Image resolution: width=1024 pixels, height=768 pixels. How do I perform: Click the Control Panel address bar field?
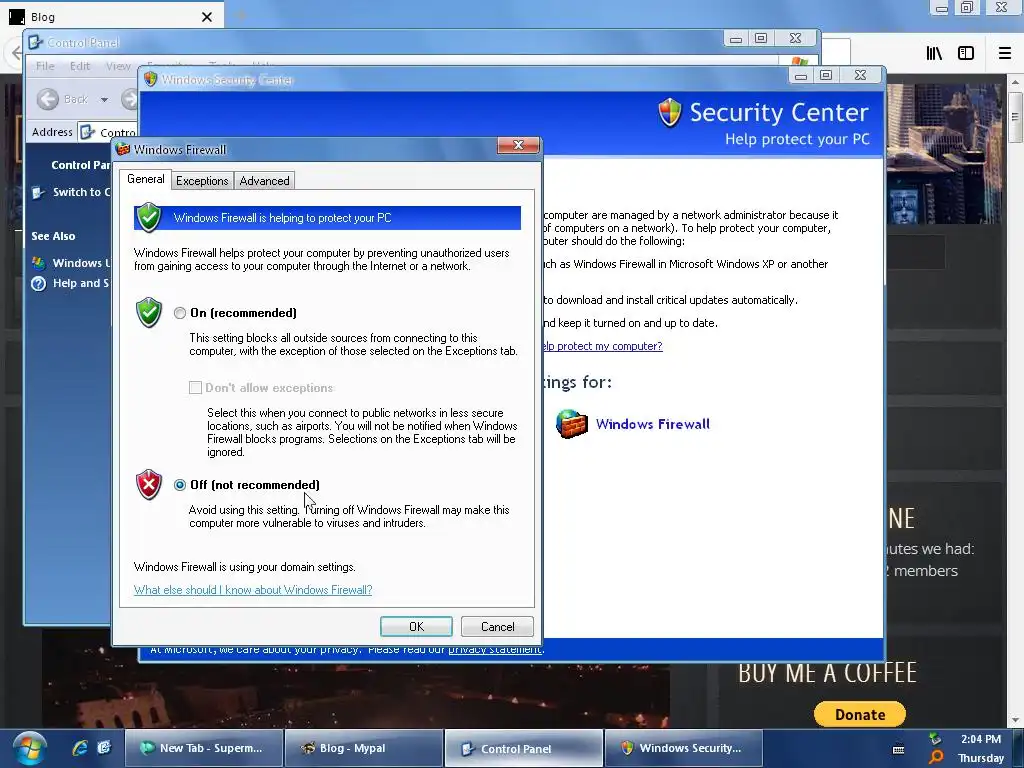(108, 132)
